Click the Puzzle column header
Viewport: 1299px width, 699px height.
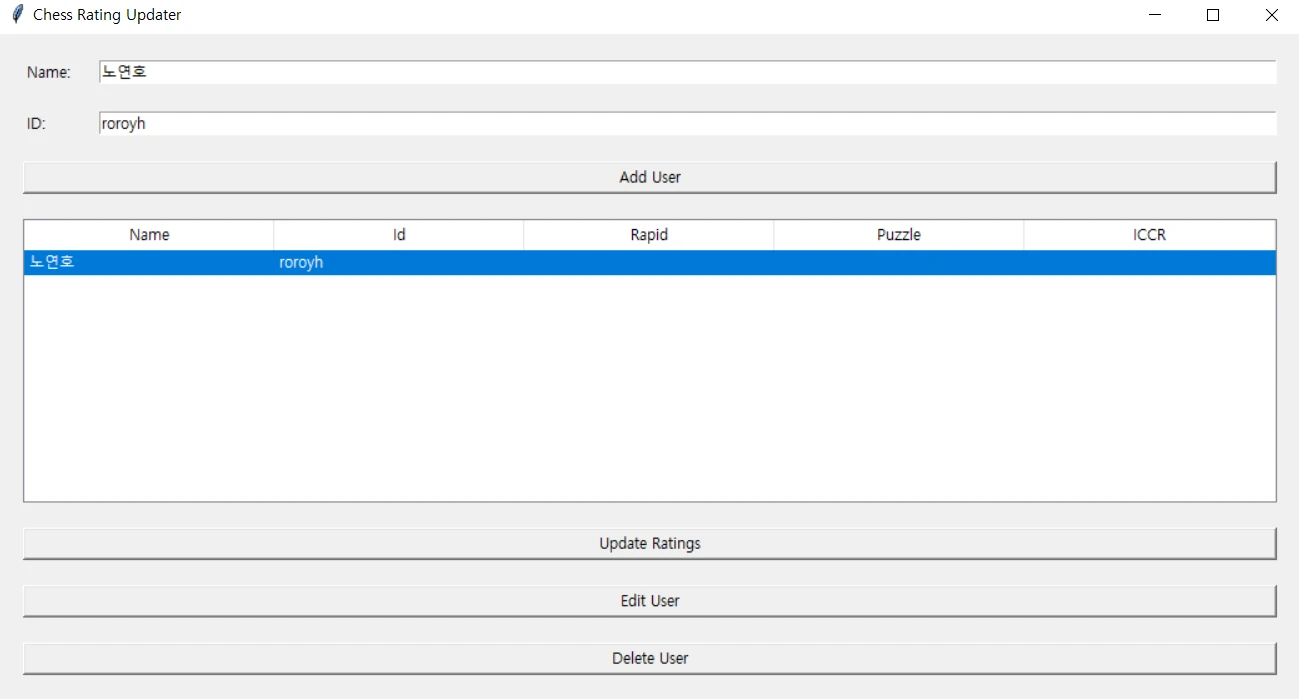pyautogui.click(x=899, y=235)
